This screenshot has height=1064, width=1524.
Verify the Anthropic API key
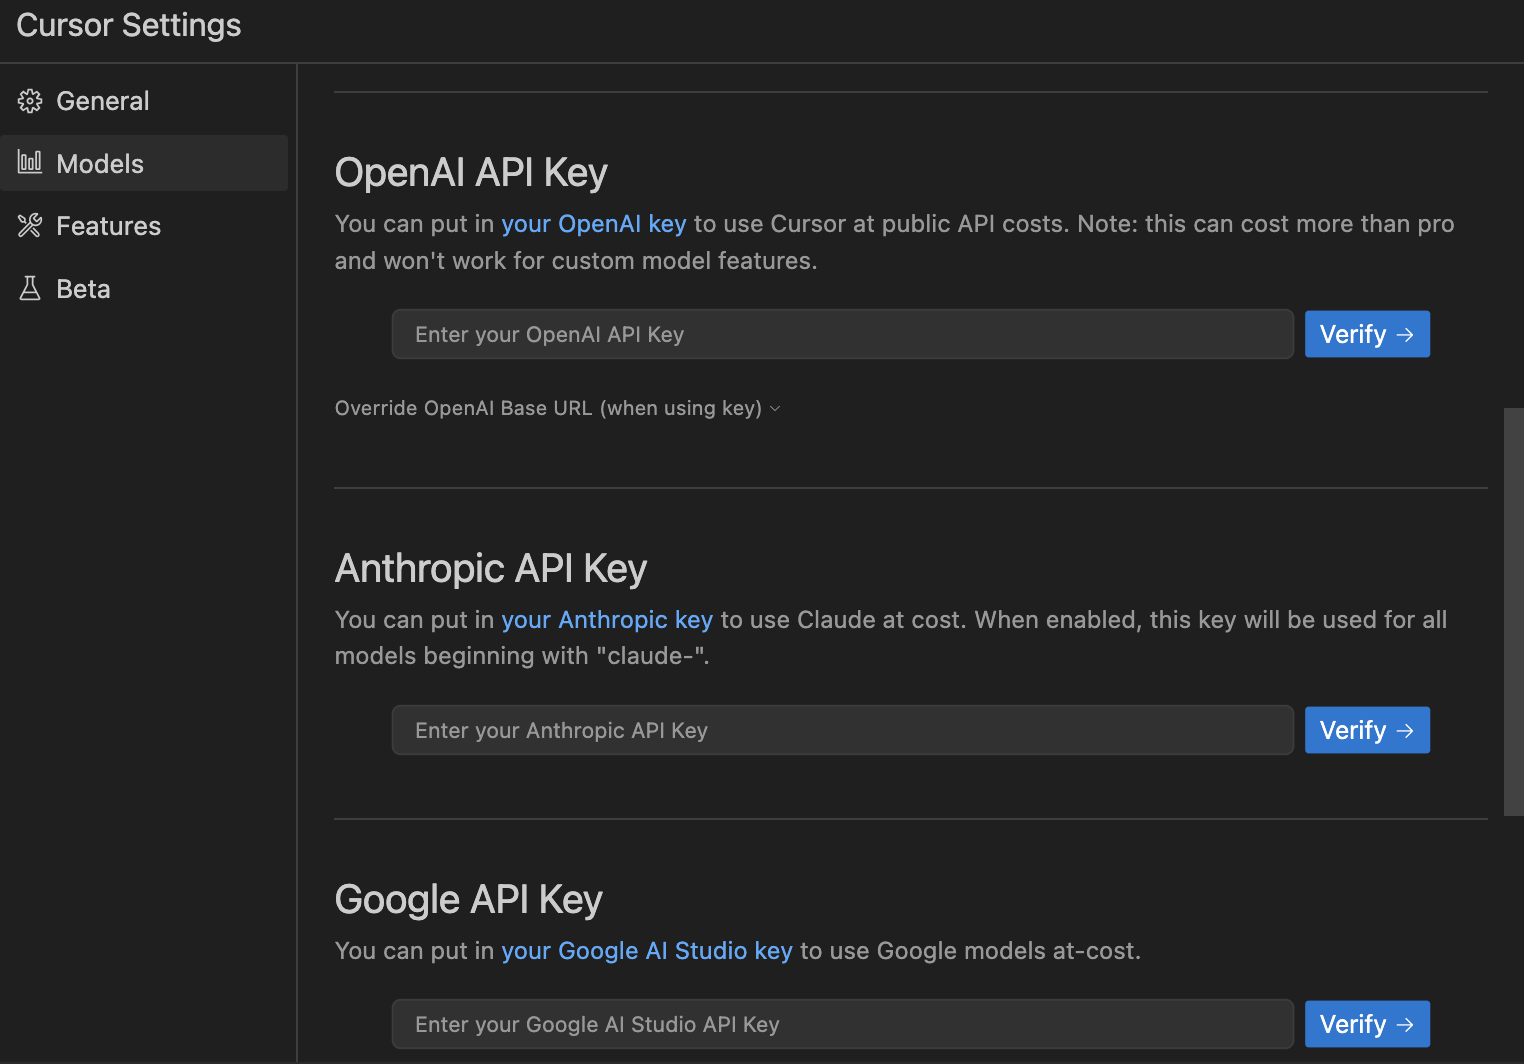[x=1367, y=730]
